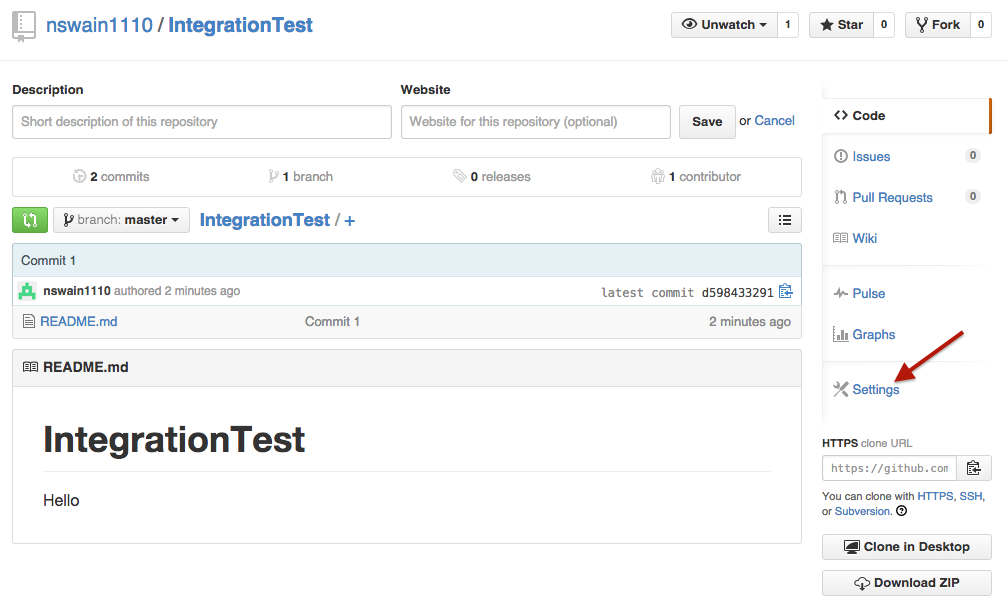Switch clone URL to SSH link

(970, 496)
